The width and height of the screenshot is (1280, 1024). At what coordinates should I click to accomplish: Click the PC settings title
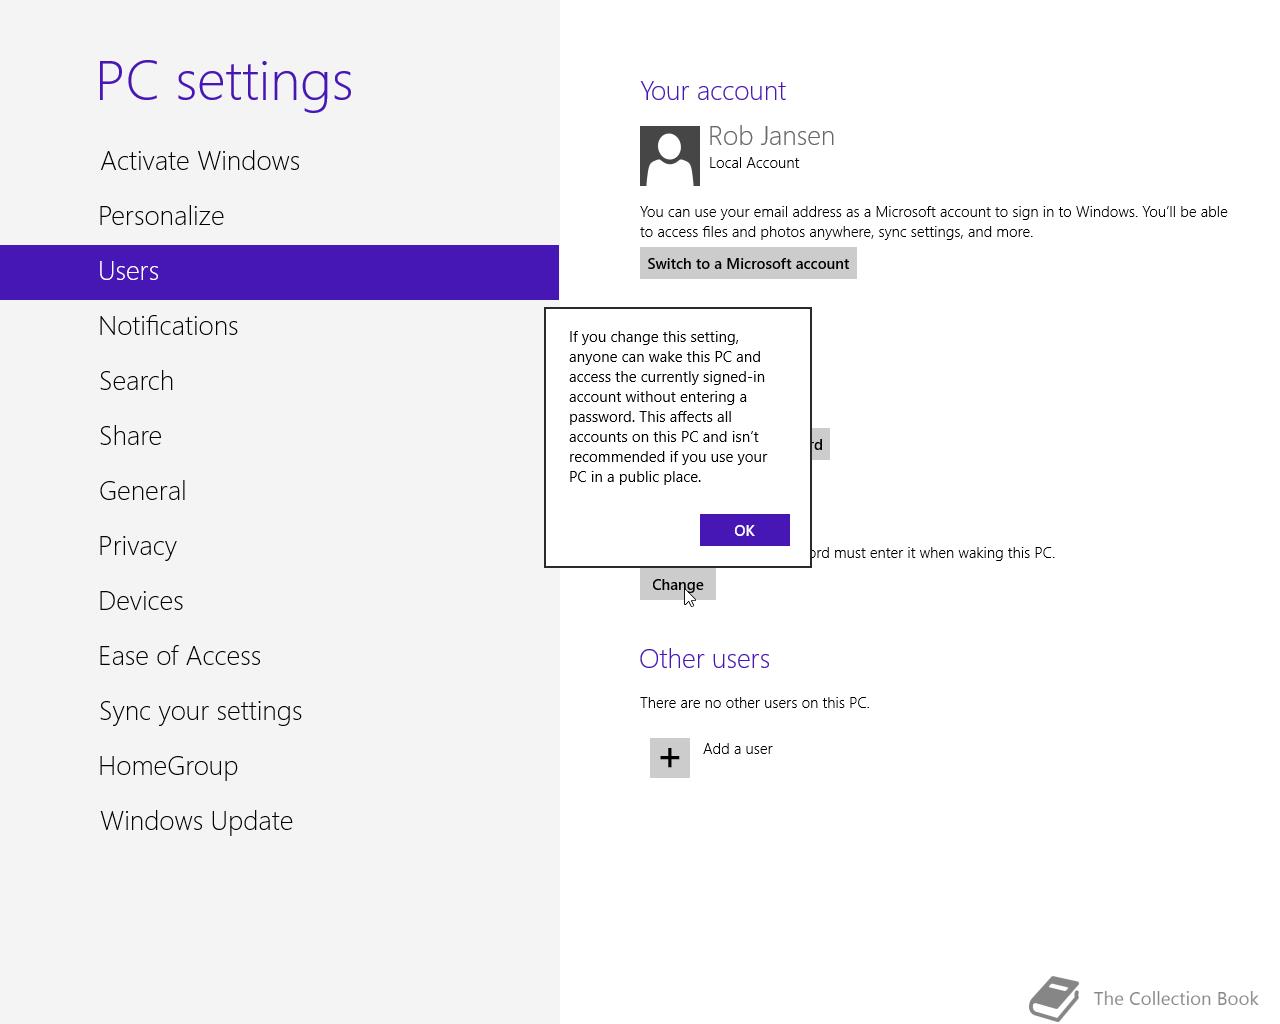(225, 81)
